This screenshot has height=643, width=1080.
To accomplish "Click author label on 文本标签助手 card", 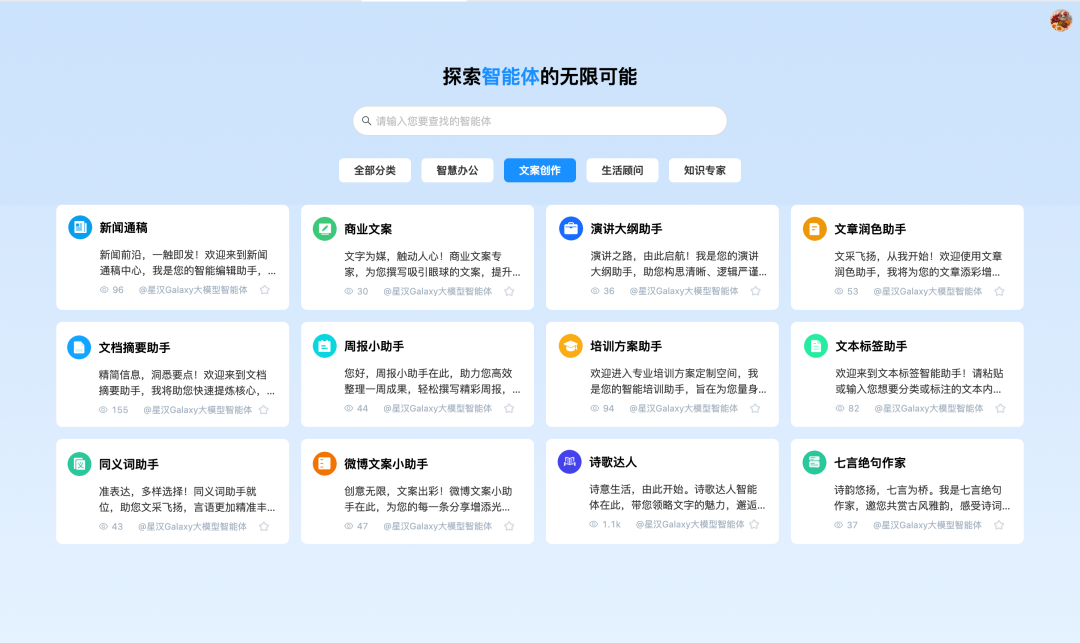I will [x=928, y=408].
